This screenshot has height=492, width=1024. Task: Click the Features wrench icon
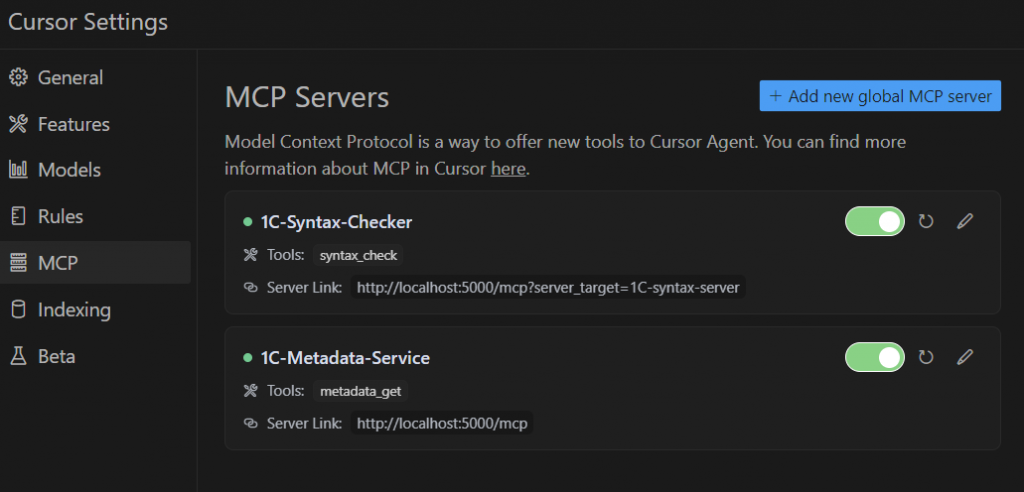coord(18,123)
